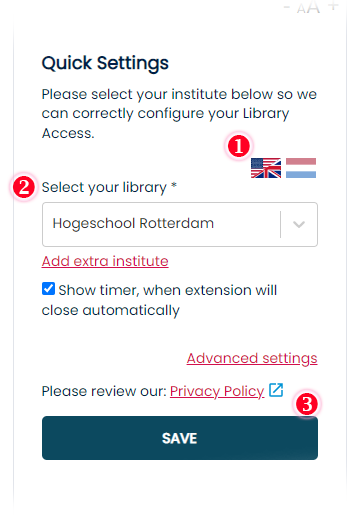Click the red number 3 annotation marker
Viewport: 360px width, 516px height.
(x=307, y=404)
